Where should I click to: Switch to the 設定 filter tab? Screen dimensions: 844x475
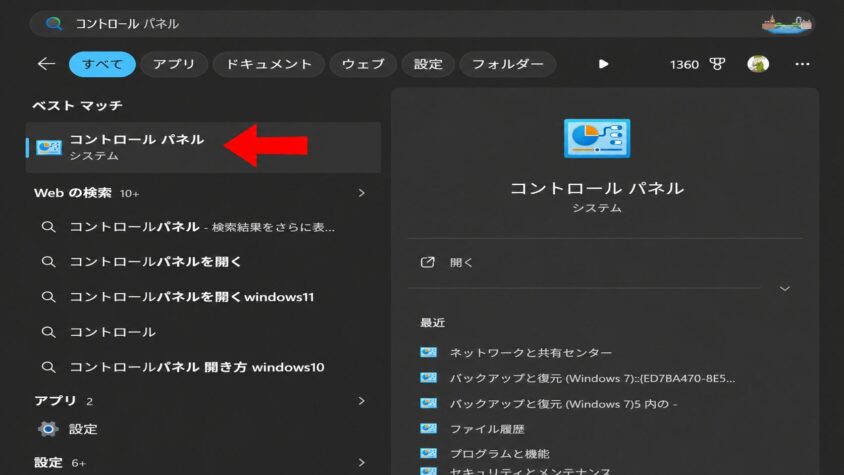click(428, 64)
